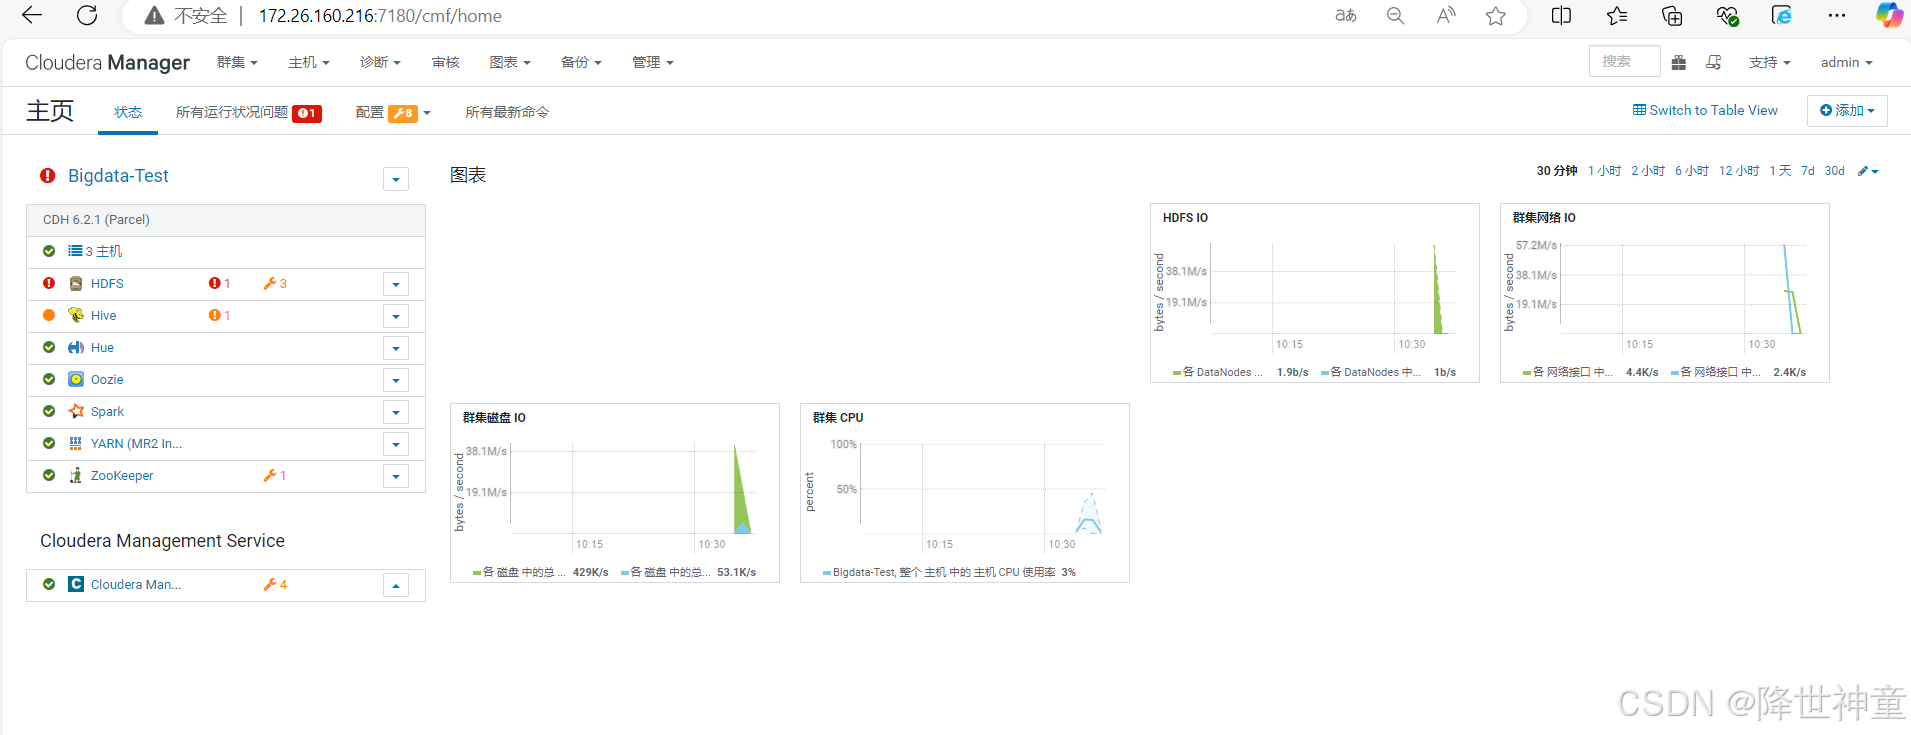Open the split screen icon

click(x=1561, y=15)
